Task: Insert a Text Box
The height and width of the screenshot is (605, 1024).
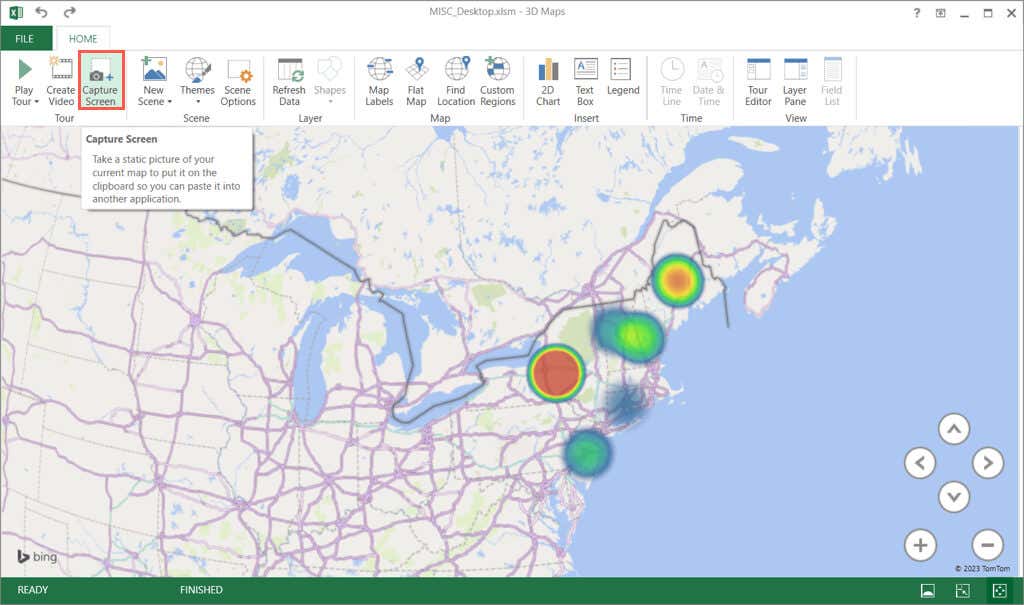Action: [585, 82]
